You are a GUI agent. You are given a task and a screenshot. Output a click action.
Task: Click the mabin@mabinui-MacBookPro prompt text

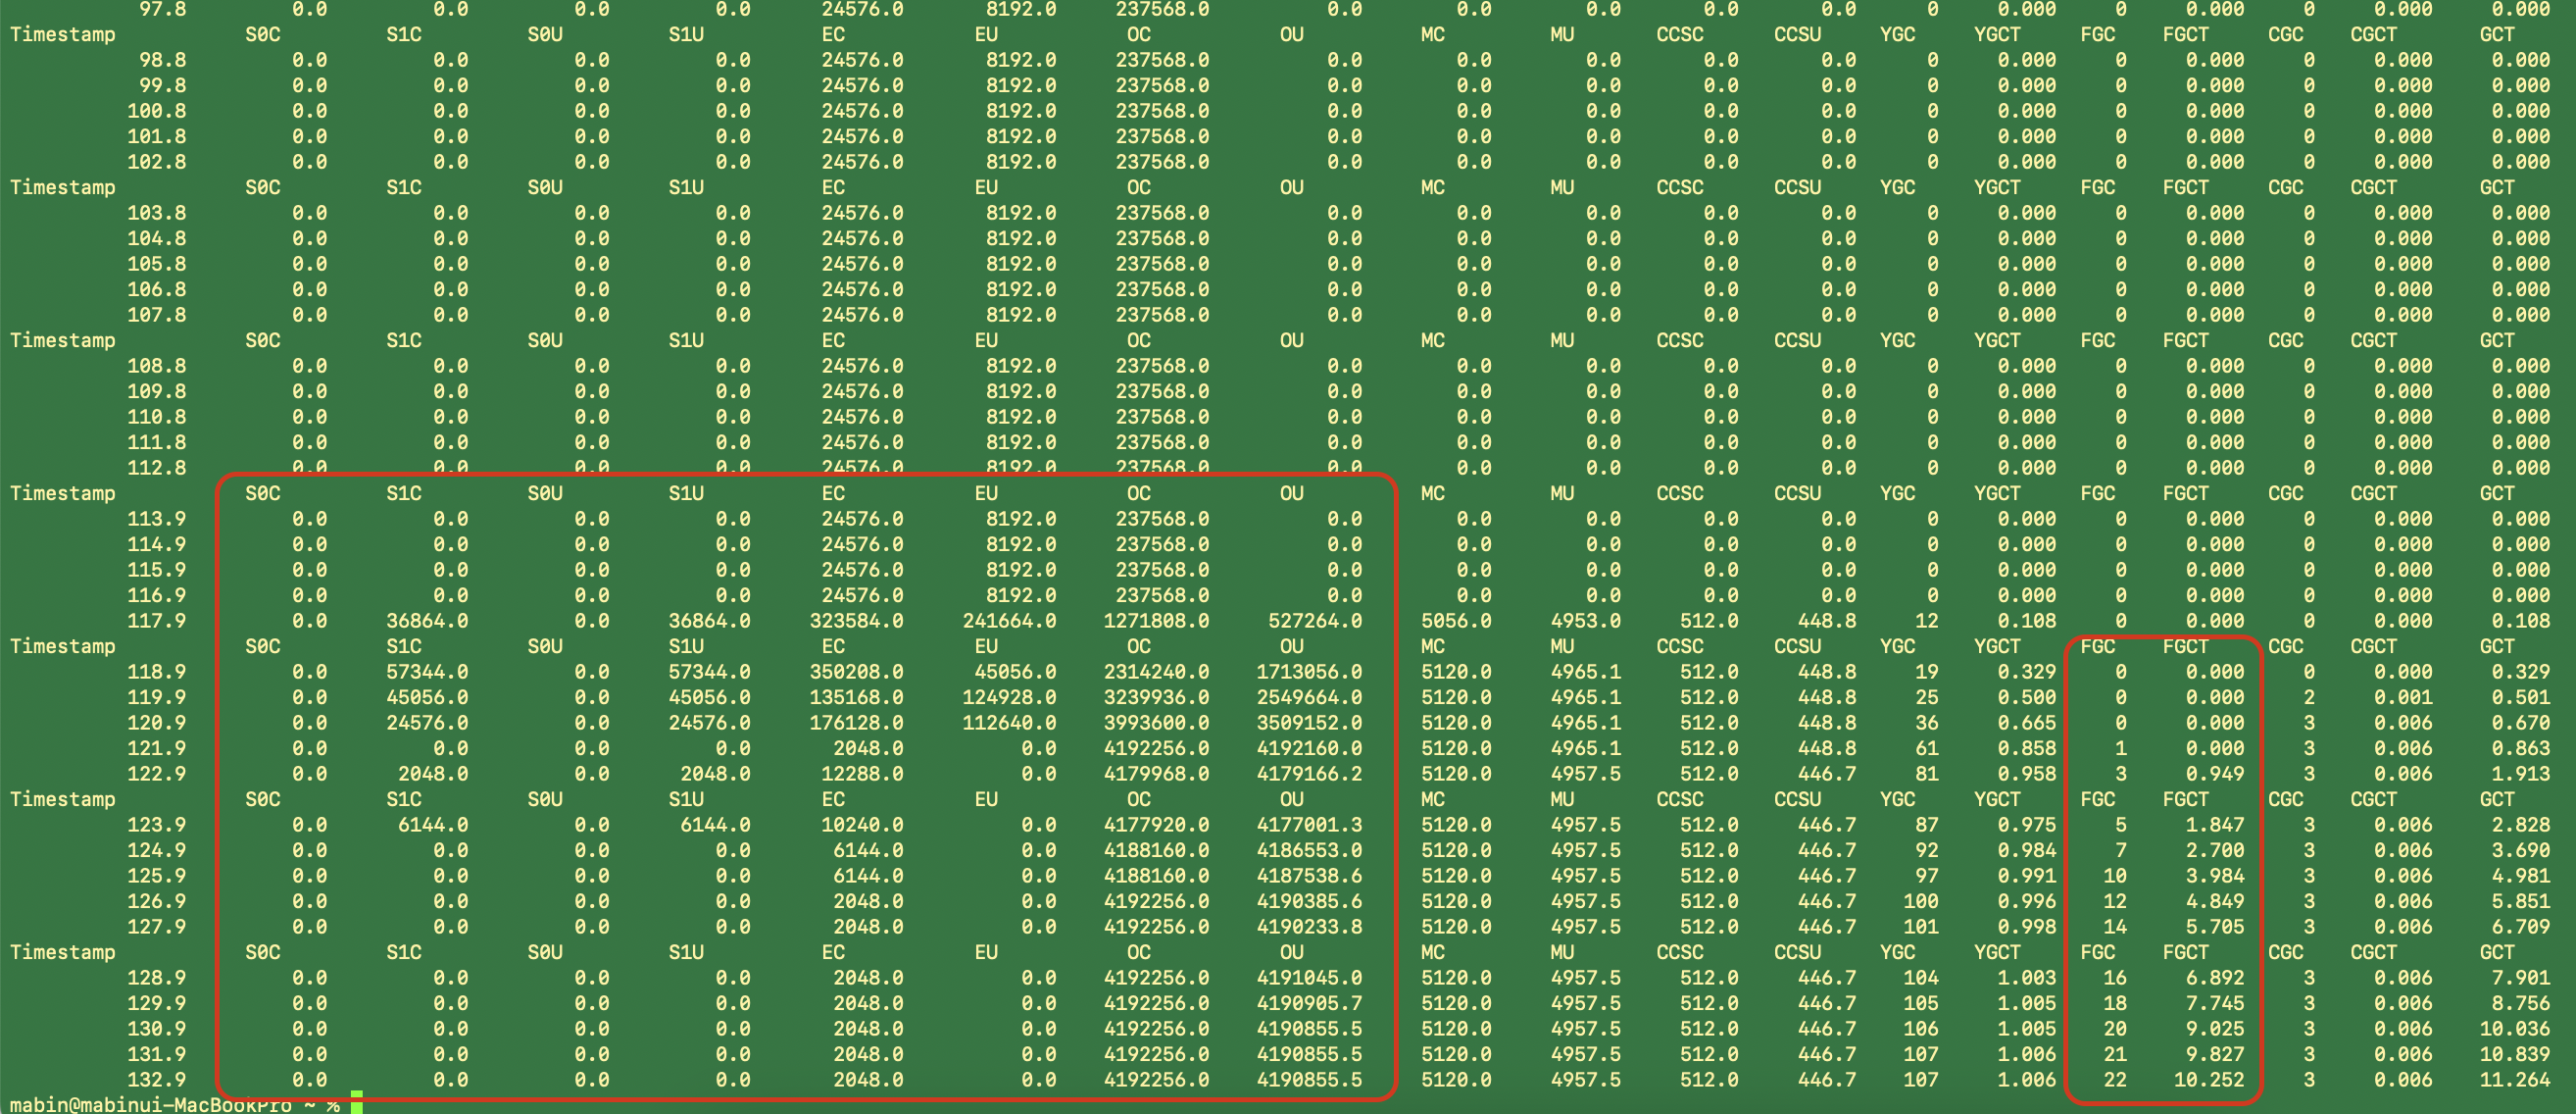pos(150,1105)
